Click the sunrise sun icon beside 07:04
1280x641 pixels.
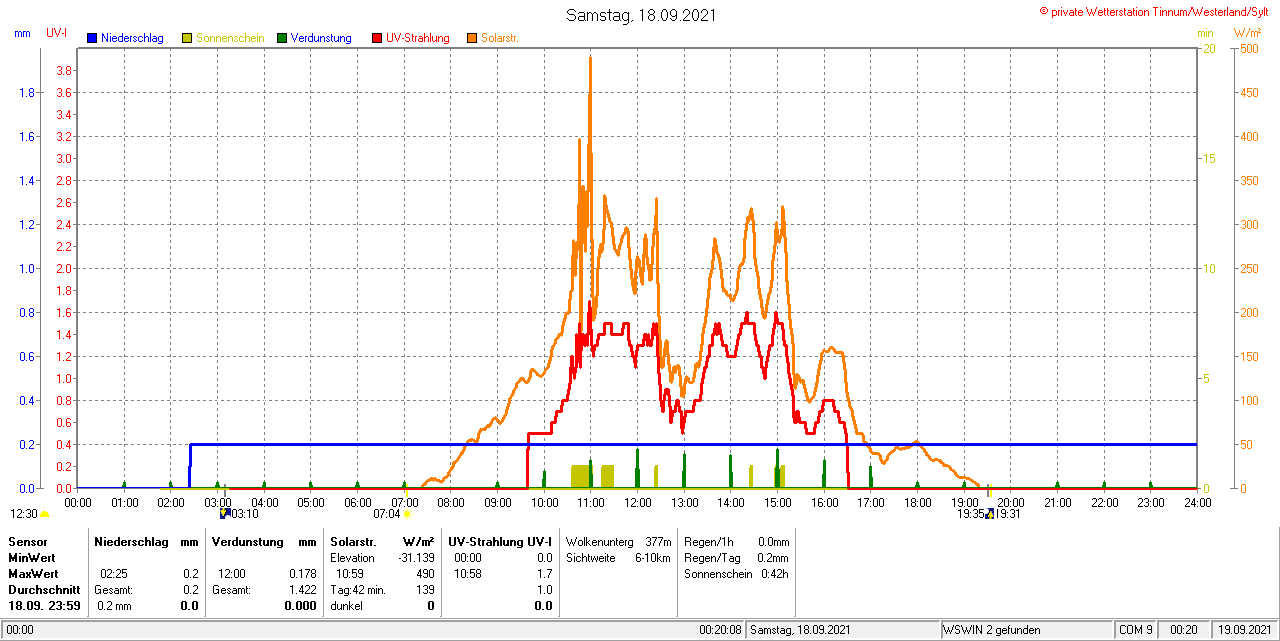407,514
